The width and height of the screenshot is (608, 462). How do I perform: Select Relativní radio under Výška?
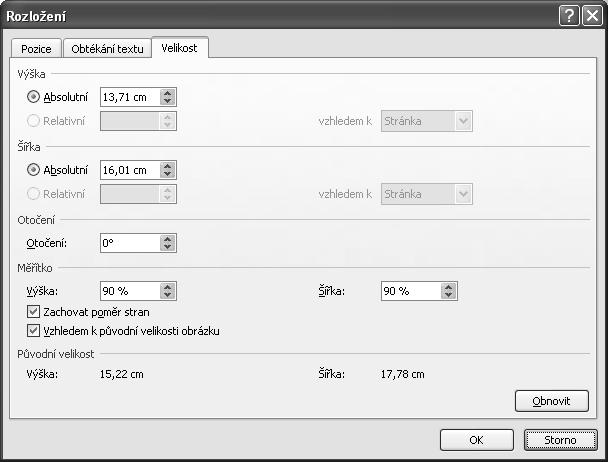[33, 121]
